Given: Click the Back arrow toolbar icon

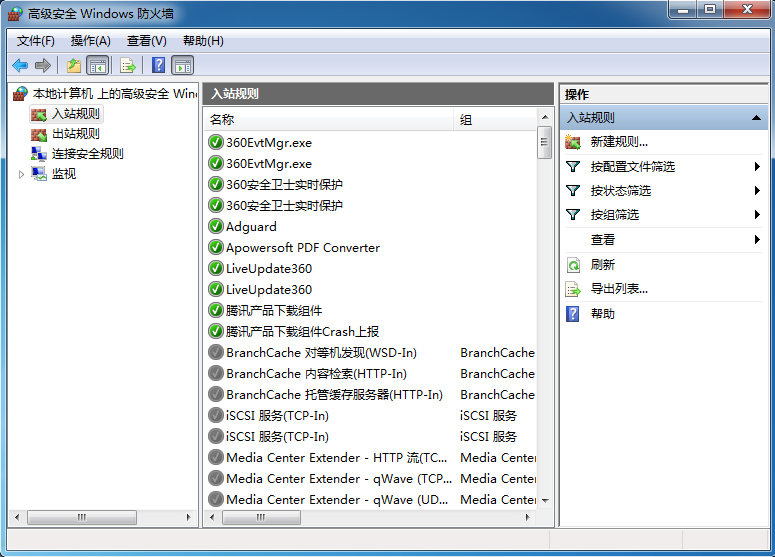Looking at the screenshot, I should pyautogui.click(x=20, y=65).
